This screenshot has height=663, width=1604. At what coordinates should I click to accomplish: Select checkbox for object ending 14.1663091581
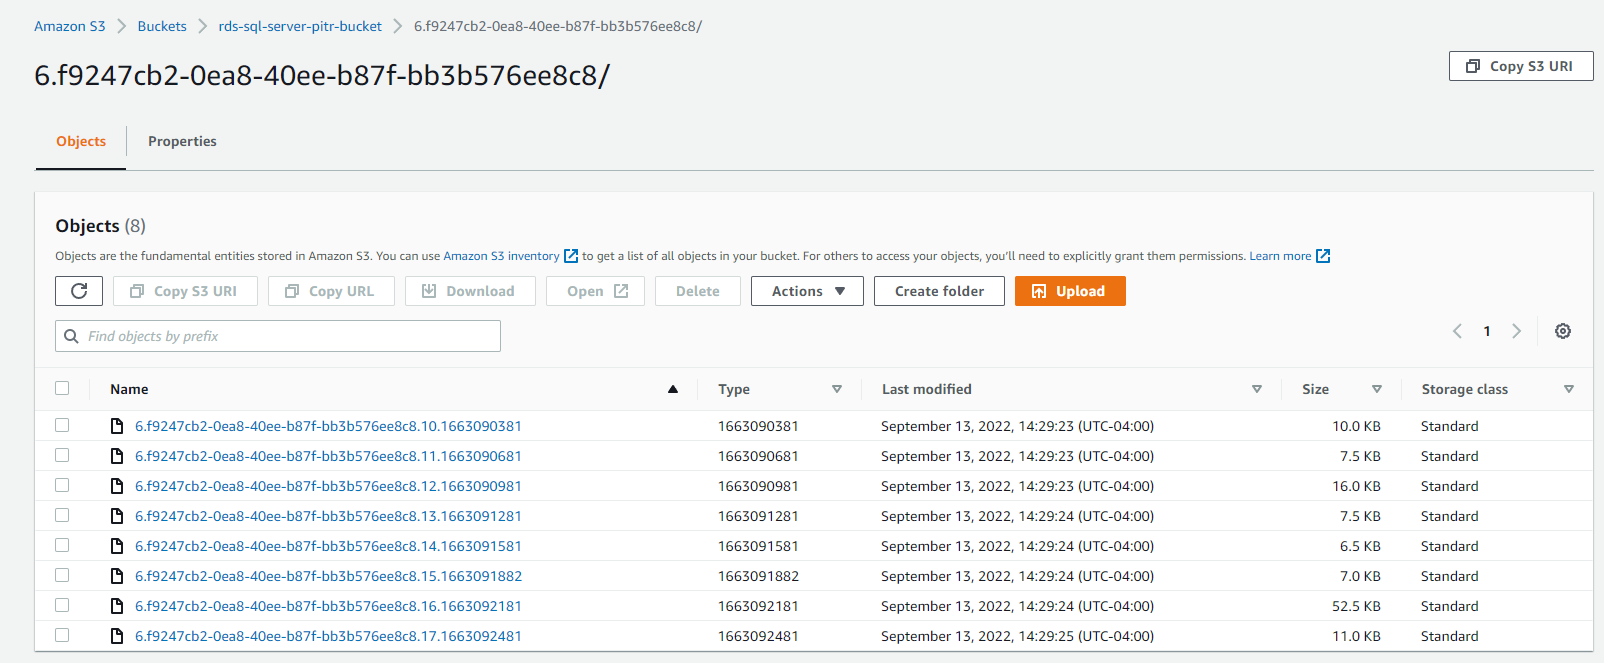(x=62, y=545)
